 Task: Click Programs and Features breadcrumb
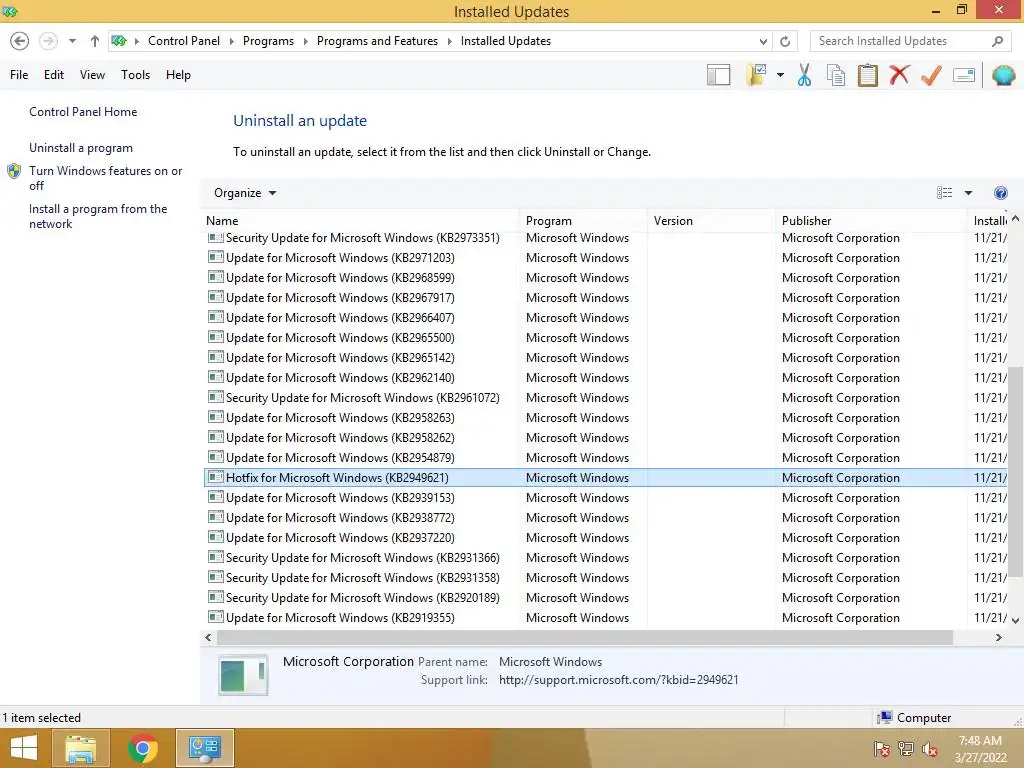377,41
